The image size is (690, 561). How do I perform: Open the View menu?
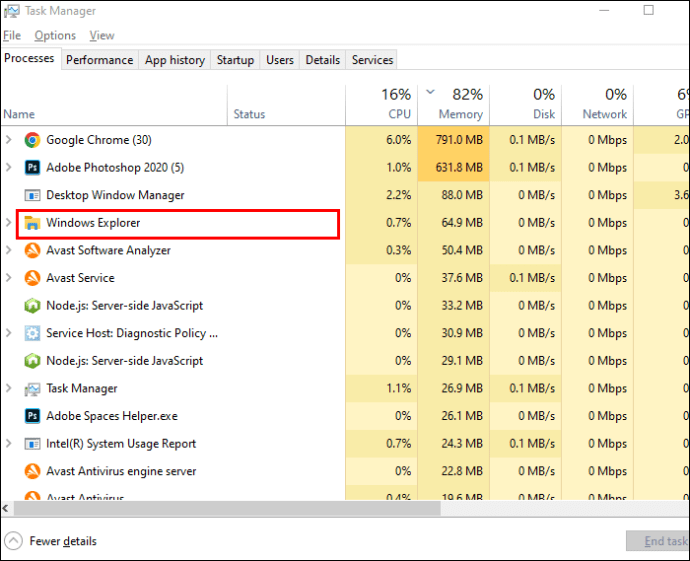click(102, 36)
